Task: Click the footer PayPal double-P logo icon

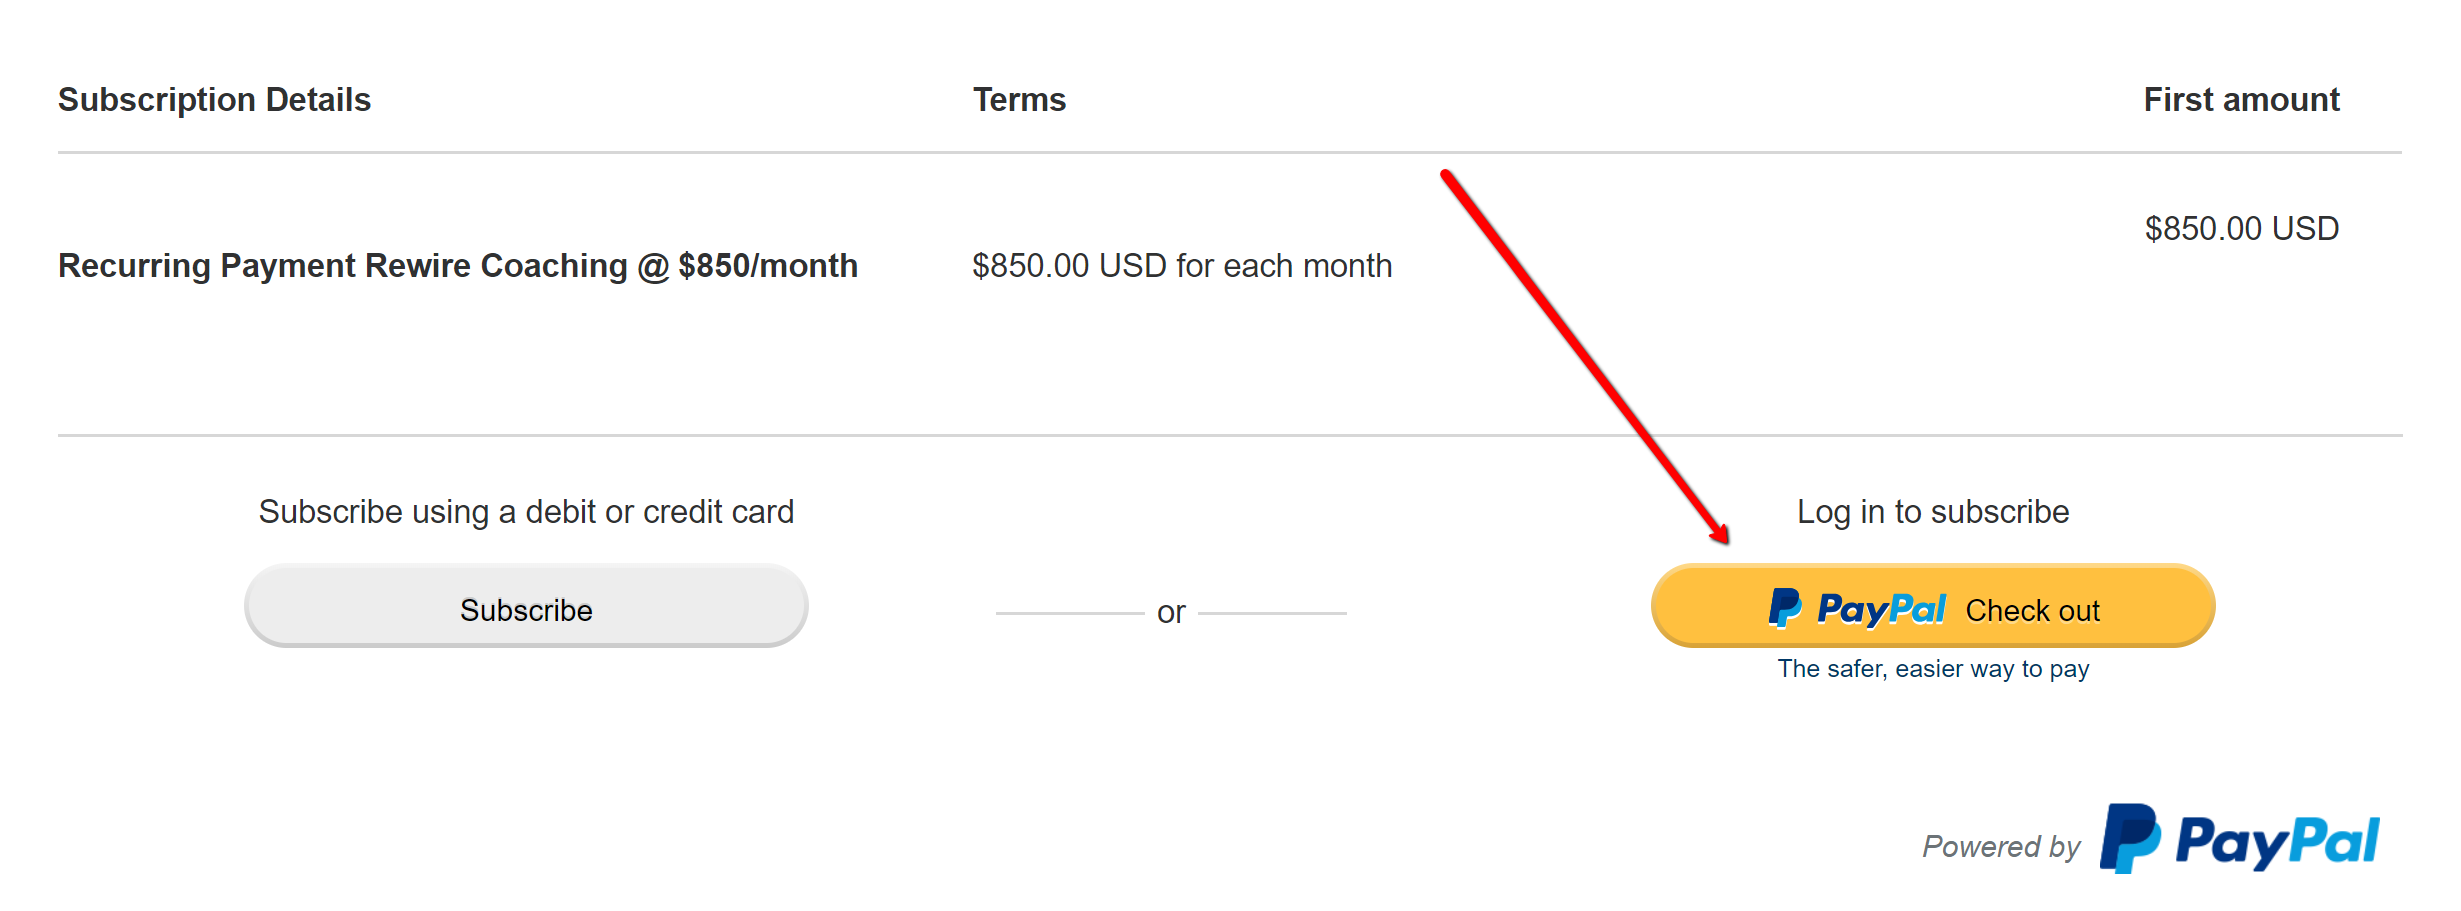Action: (2130, 838)
